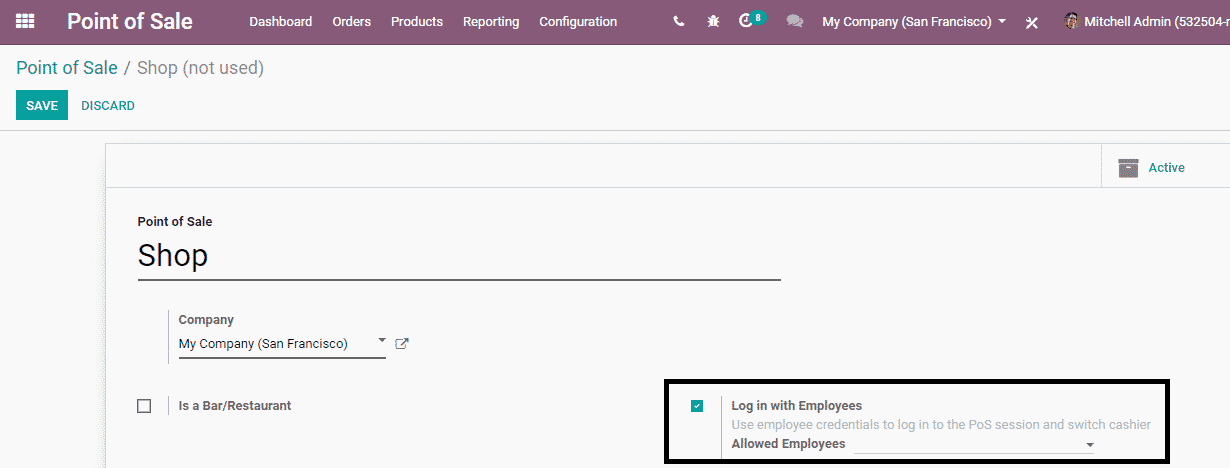Click the tools icon beside company name
This screenshot has width=1230, height=468.
pos(1032,22)
